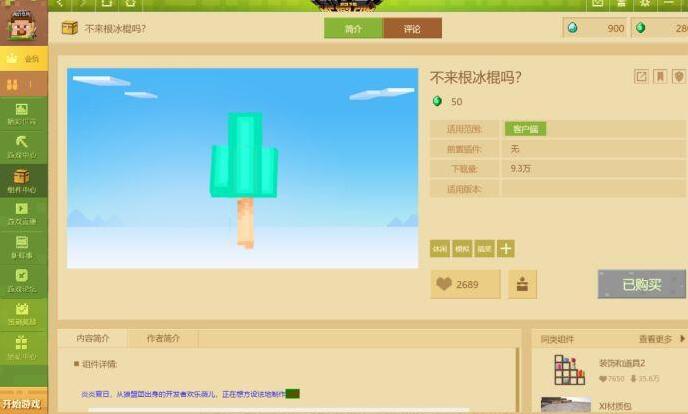Image resolution: width=688 pixels, height=414 pixels.
Task: Select the 简介 tab
Action: (x=353, y=28)
